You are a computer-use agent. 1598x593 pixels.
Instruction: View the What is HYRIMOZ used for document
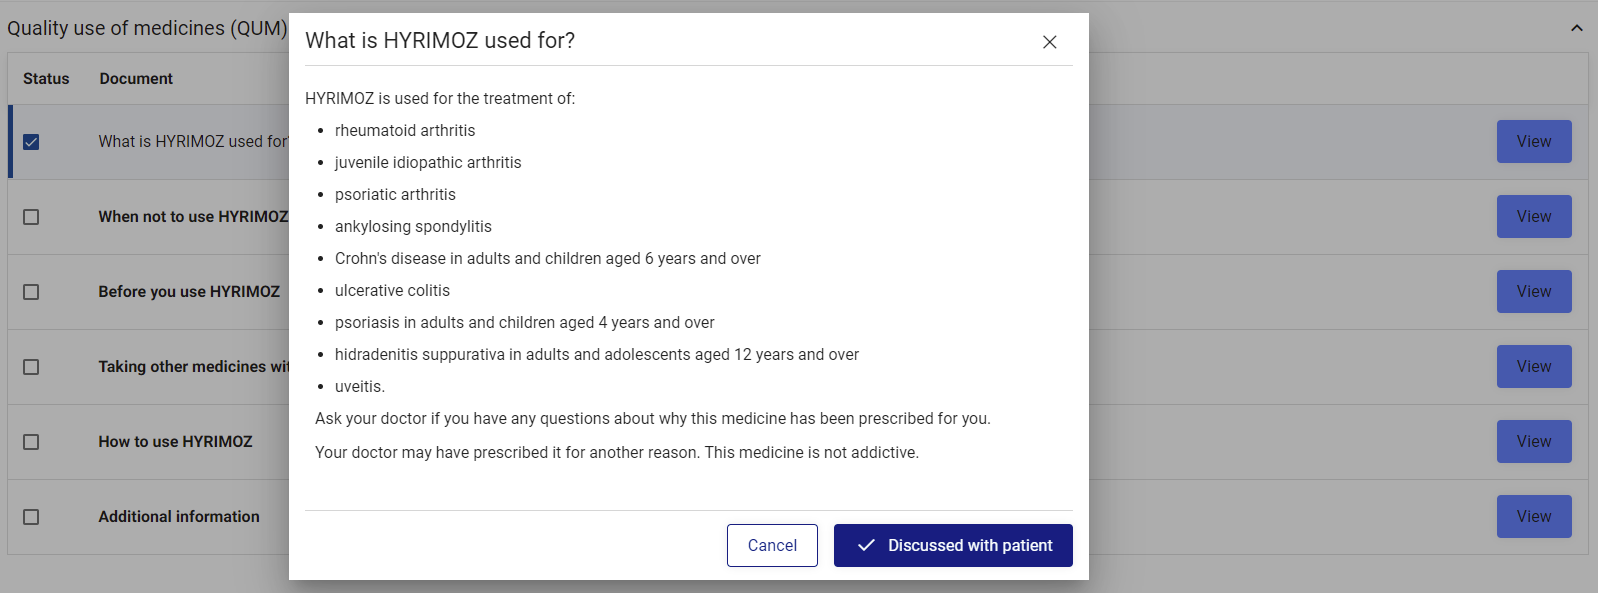pyautogui.click(x=1534, y=141)
